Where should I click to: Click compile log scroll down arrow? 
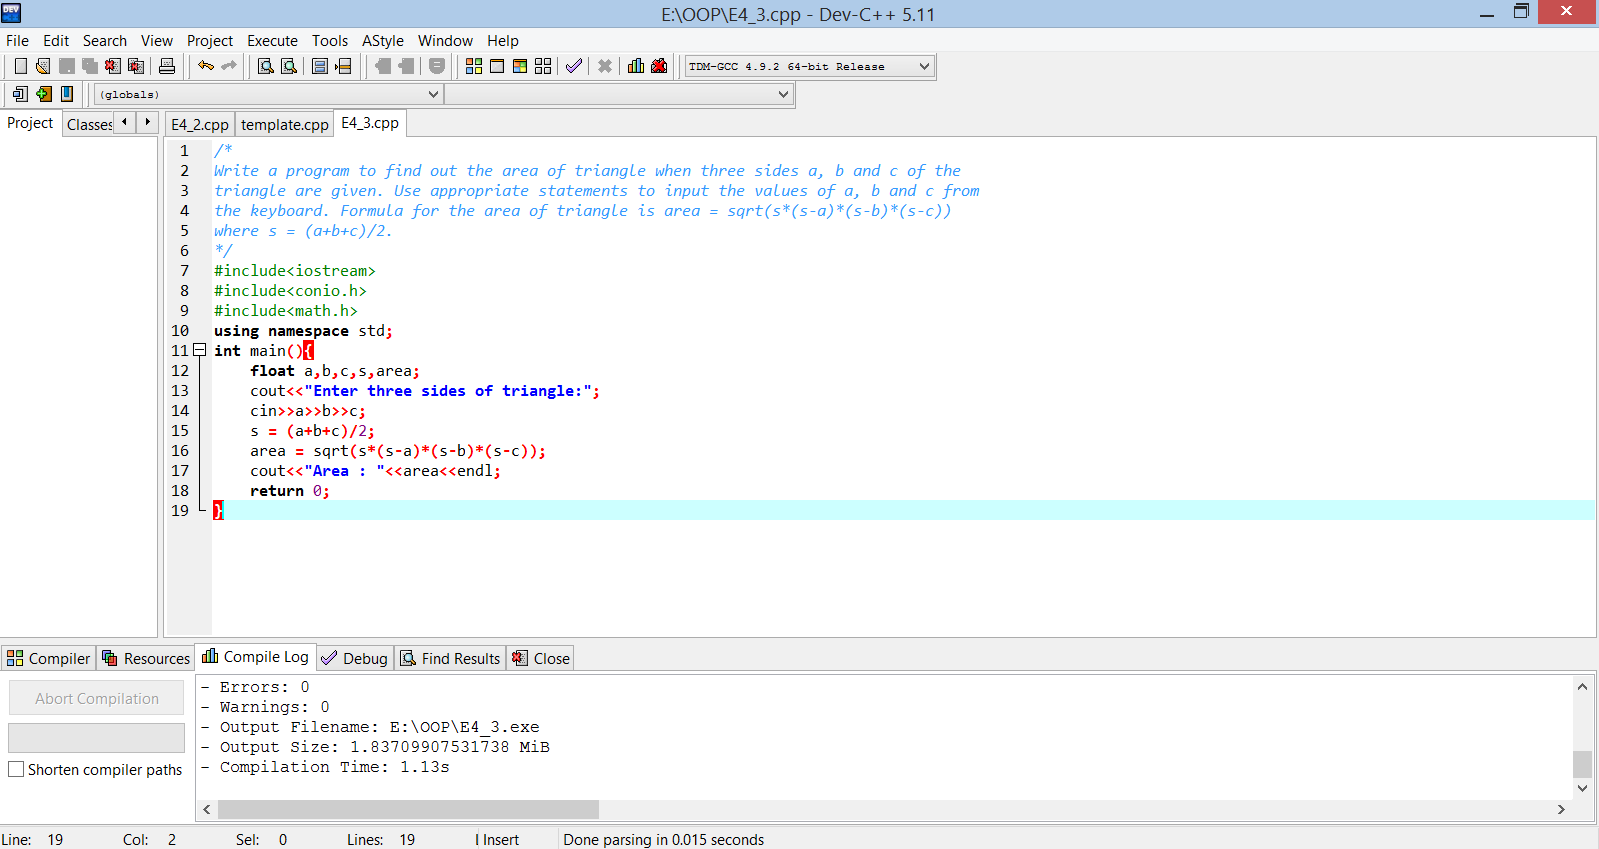coord(1582,788)
